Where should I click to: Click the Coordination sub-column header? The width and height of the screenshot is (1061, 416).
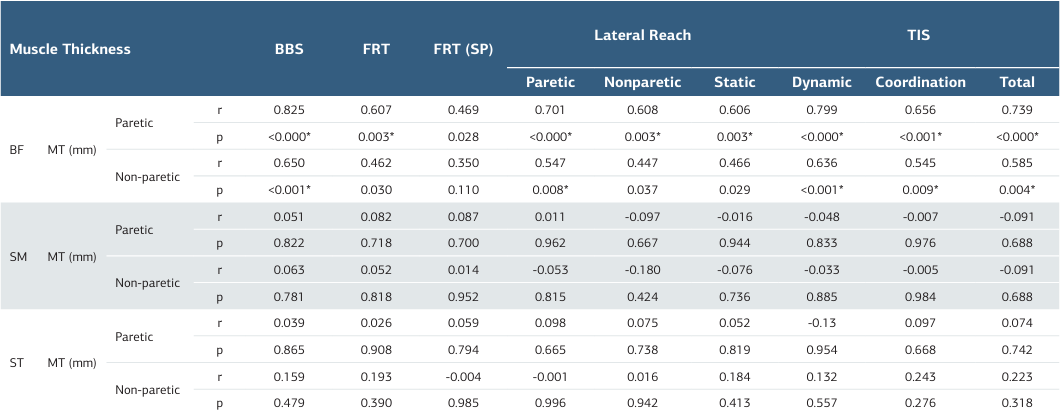(920, 82)
